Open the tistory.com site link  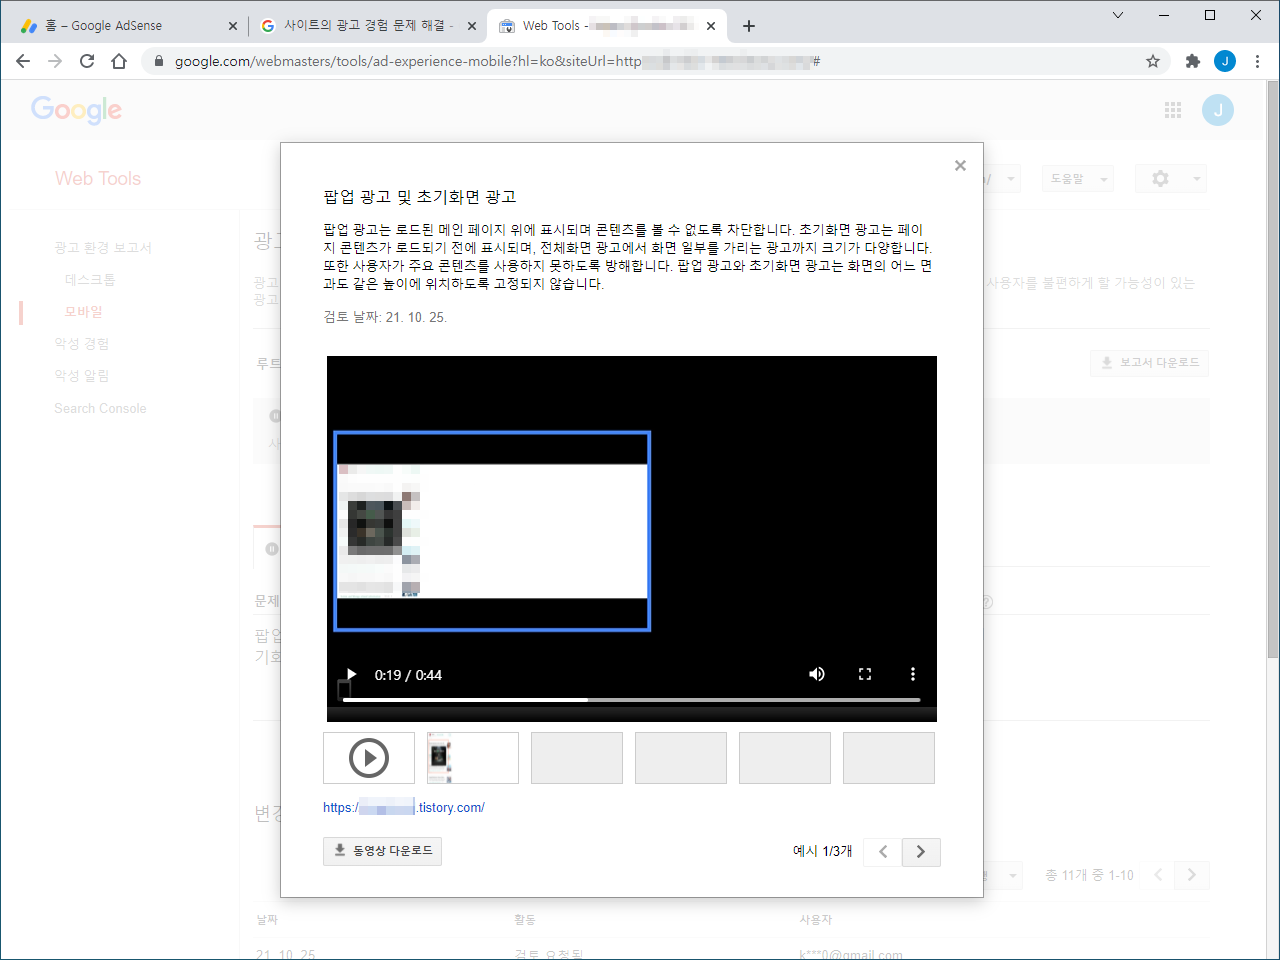(x=404, y=807)
